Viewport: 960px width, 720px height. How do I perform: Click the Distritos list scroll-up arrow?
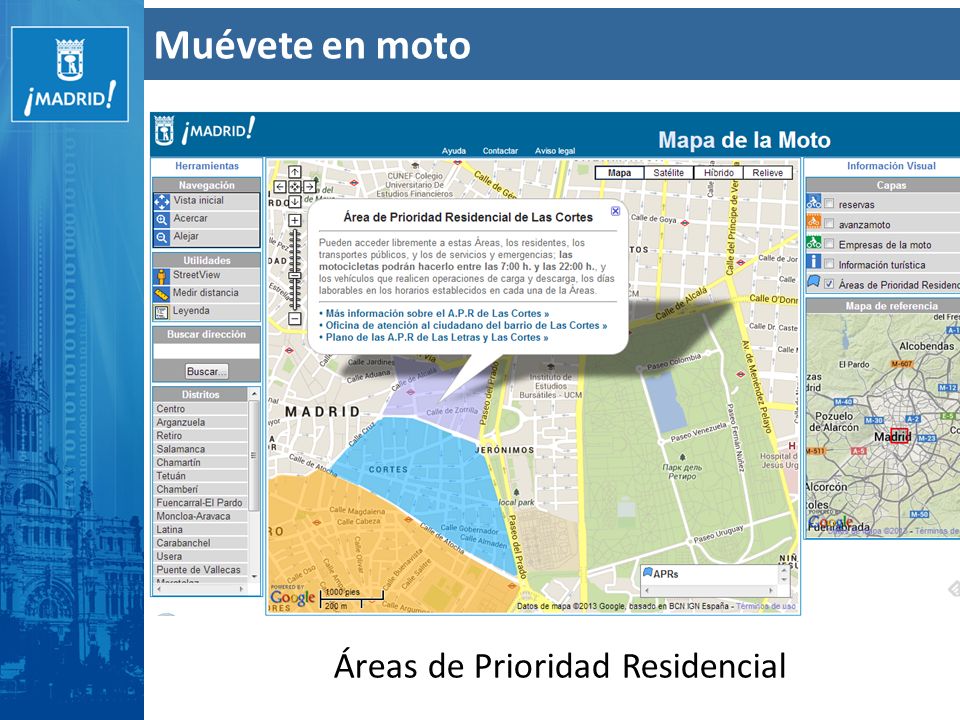254,394
